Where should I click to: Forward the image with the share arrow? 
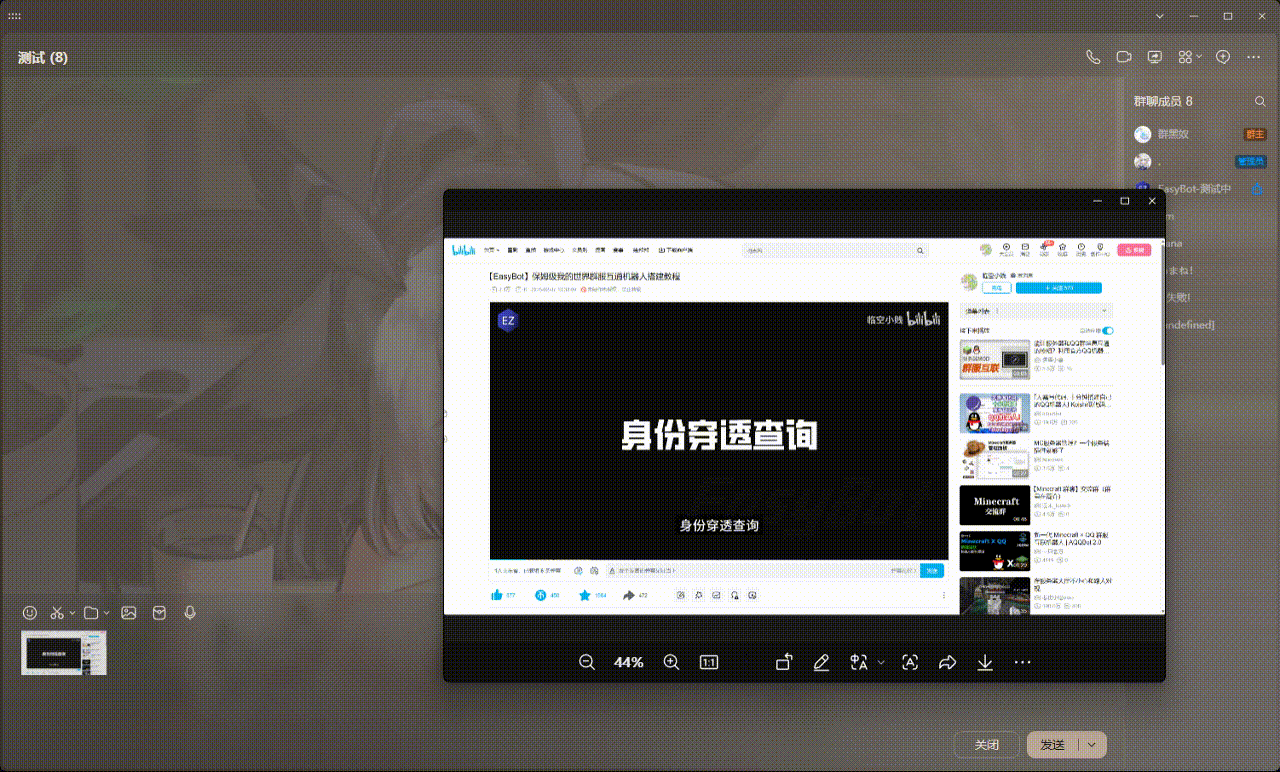[947, 662]
